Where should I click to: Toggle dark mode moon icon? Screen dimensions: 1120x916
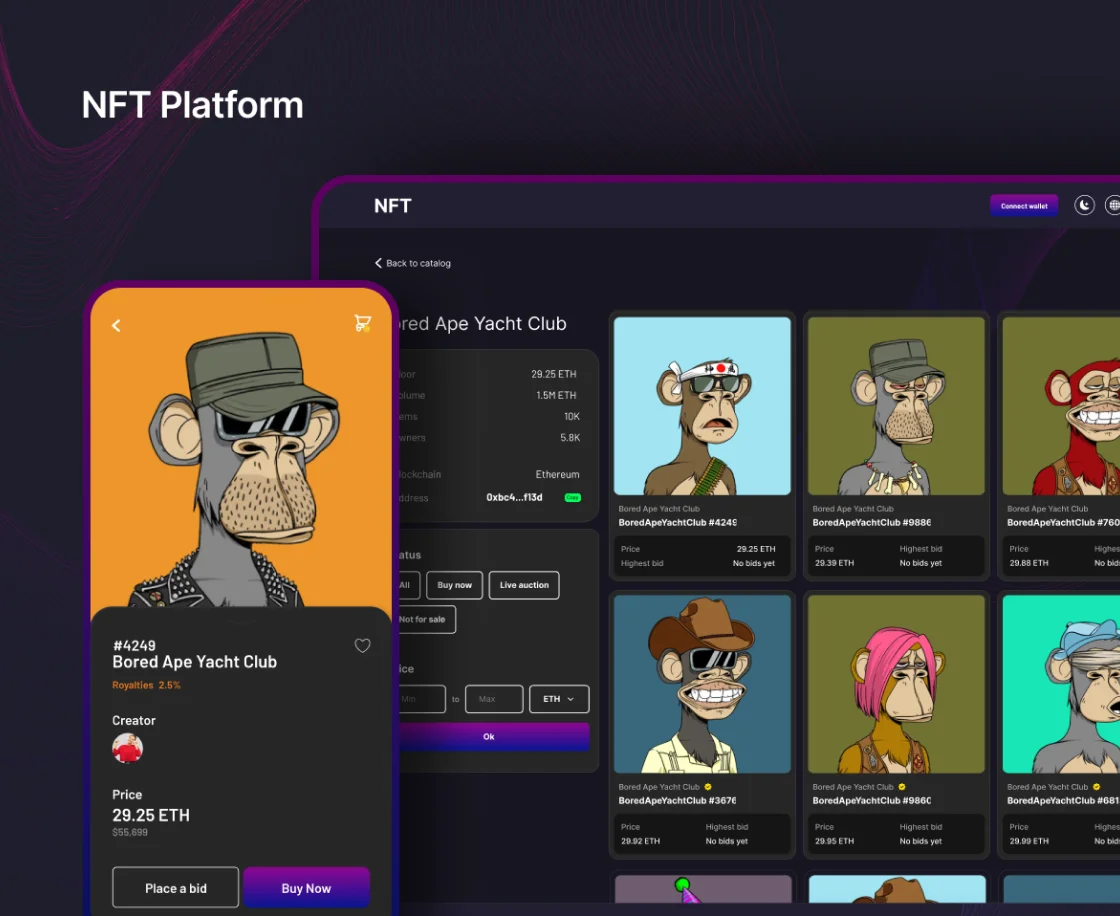click(1084, 205)
